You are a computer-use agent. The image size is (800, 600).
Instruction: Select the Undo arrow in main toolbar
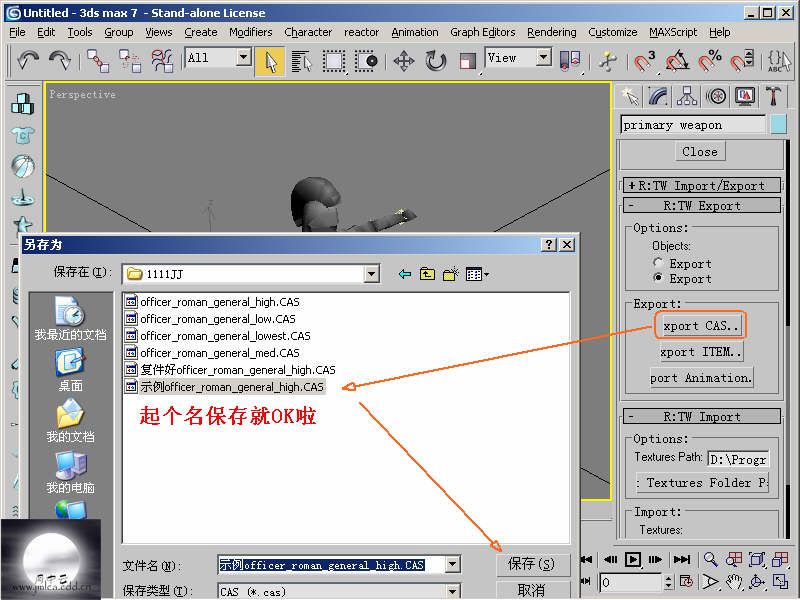pos(28,60)
